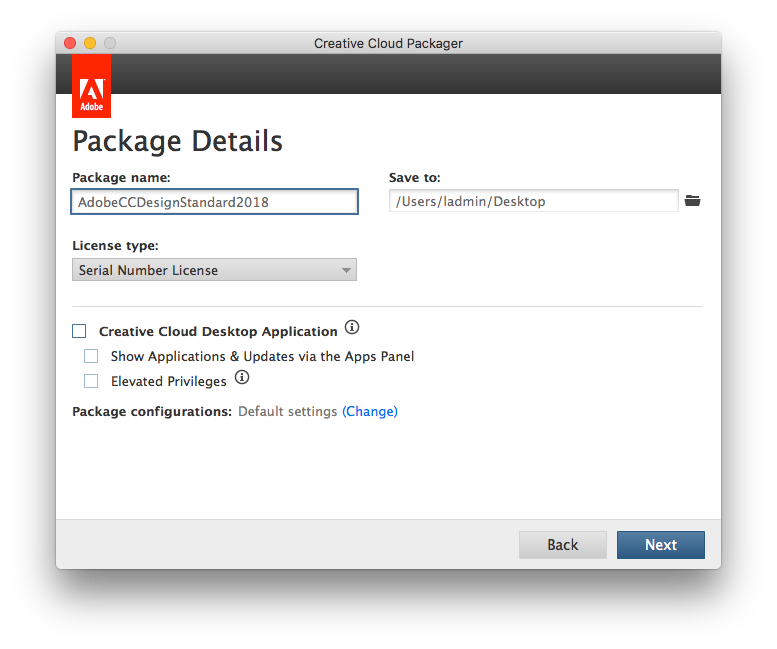Enable the Creative Cloud Desktop Application checkbox

point(79,331)
